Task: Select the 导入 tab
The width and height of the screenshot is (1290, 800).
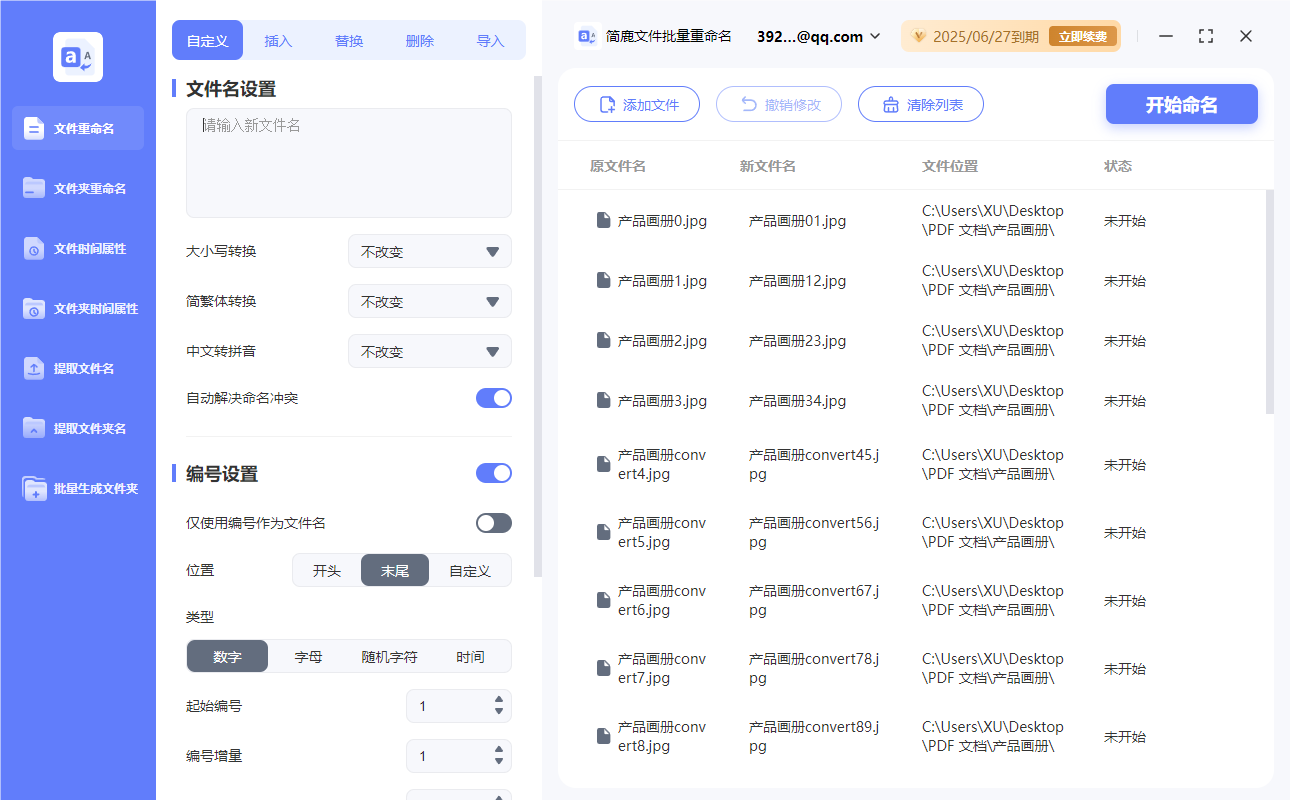Action: tap(491, 40)
